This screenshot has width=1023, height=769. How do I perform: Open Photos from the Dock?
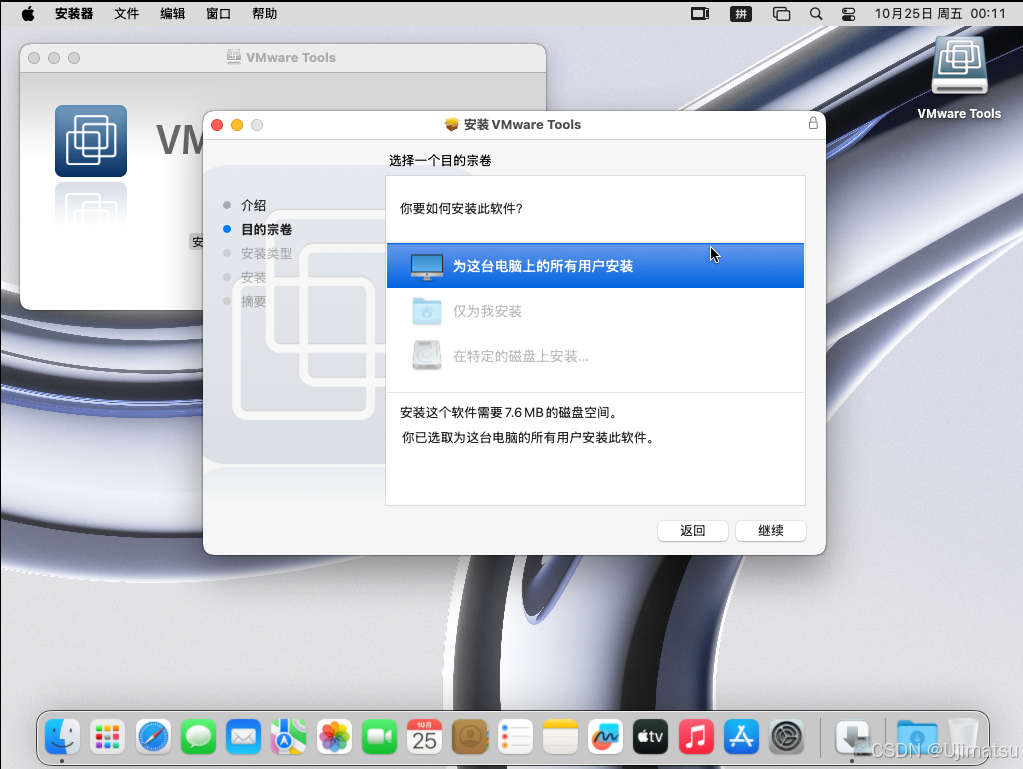(334, 737)
